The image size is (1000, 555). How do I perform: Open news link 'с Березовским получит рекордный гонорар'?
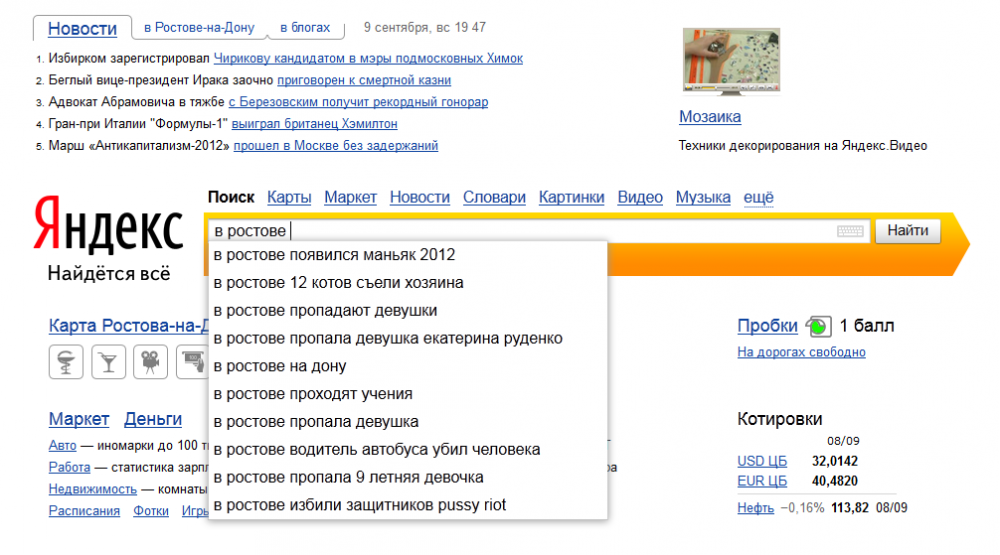tap(358, 101)
